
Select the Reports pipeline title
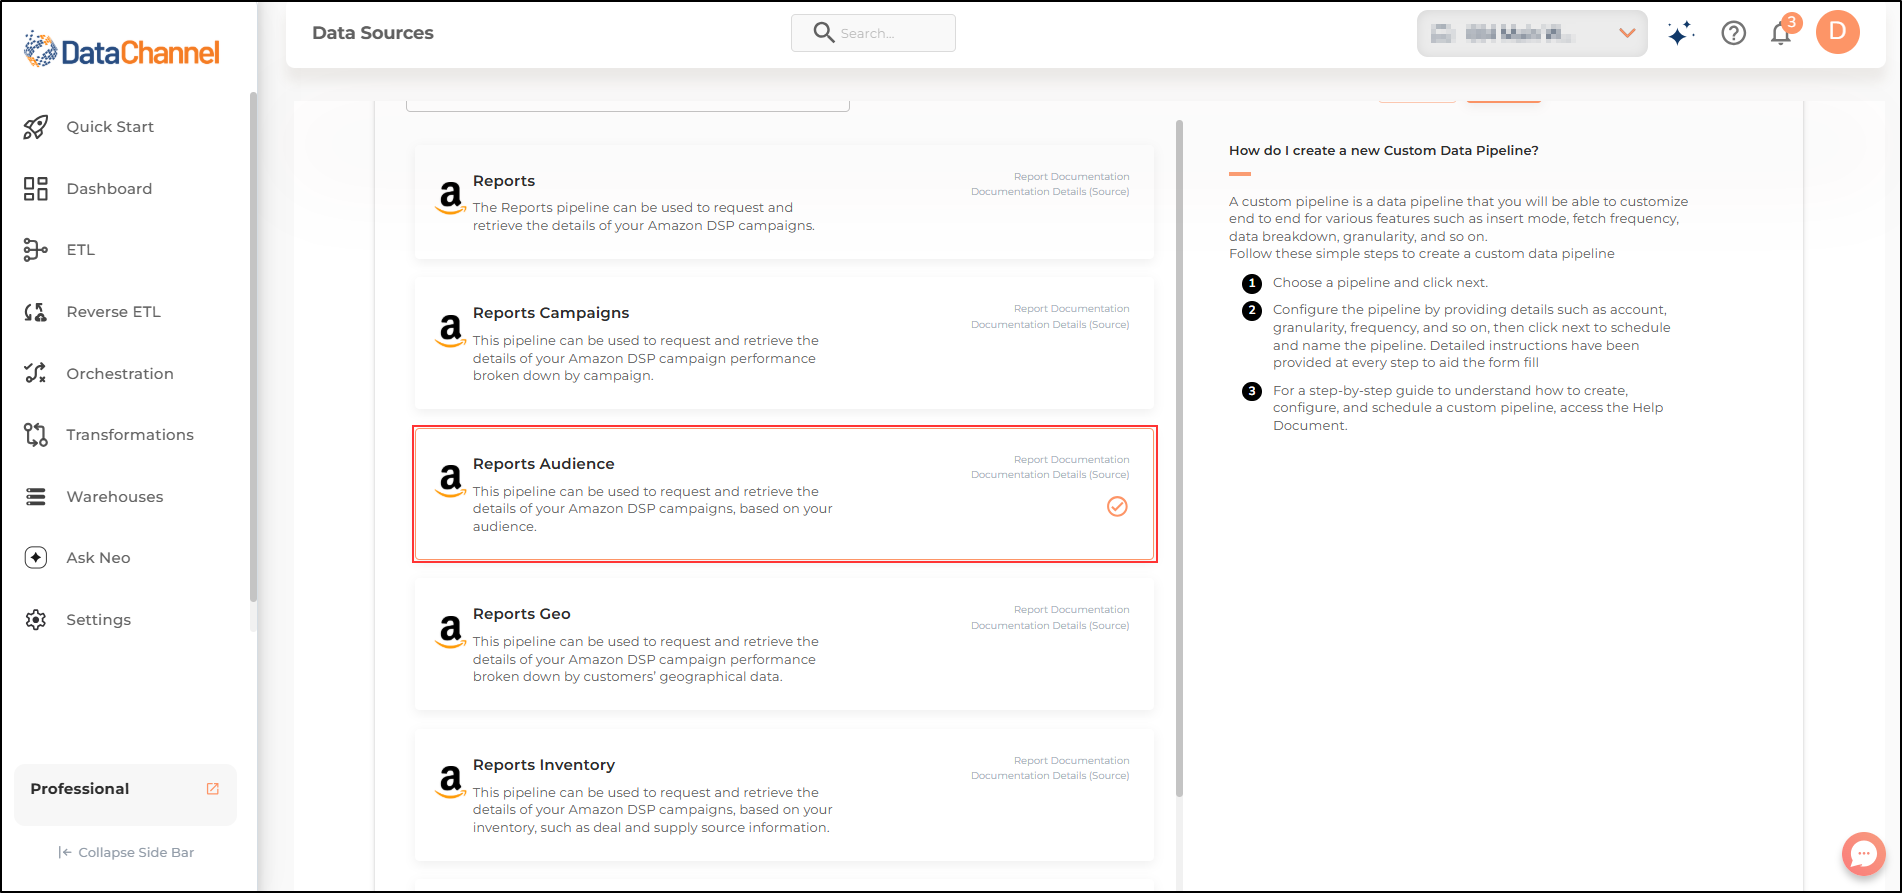click(x=504, y=181)
